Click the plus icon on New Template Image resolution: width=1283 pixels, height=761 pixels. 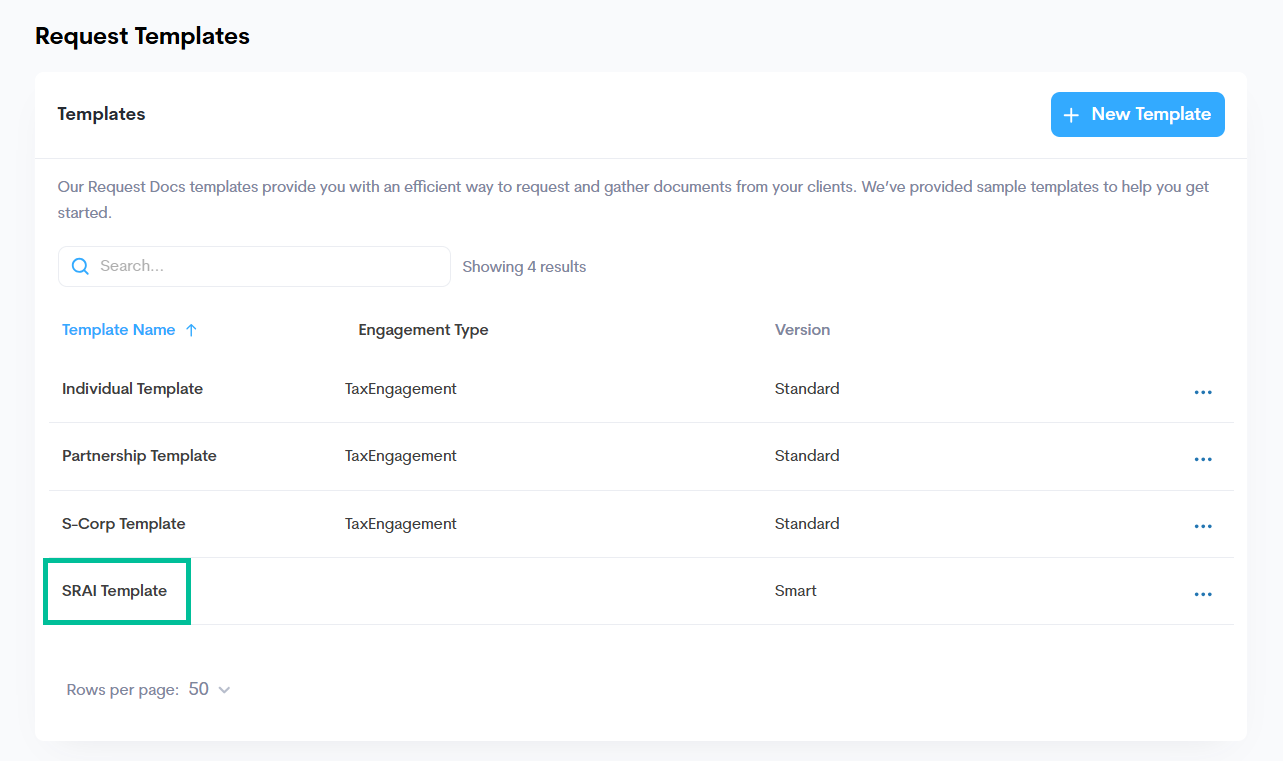1071,115
